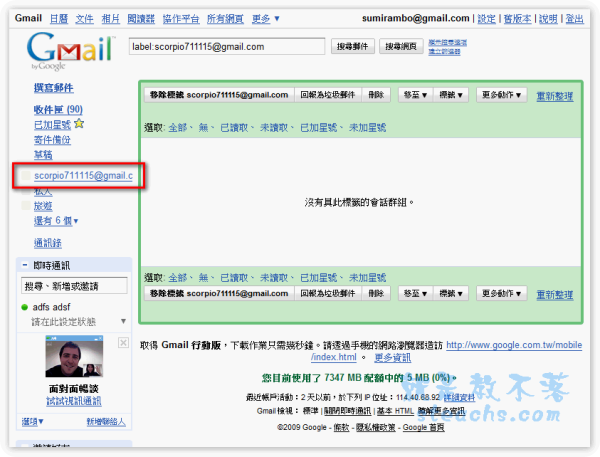Collapse the 即時通訊 chat panel

click(x=25, y=265)
